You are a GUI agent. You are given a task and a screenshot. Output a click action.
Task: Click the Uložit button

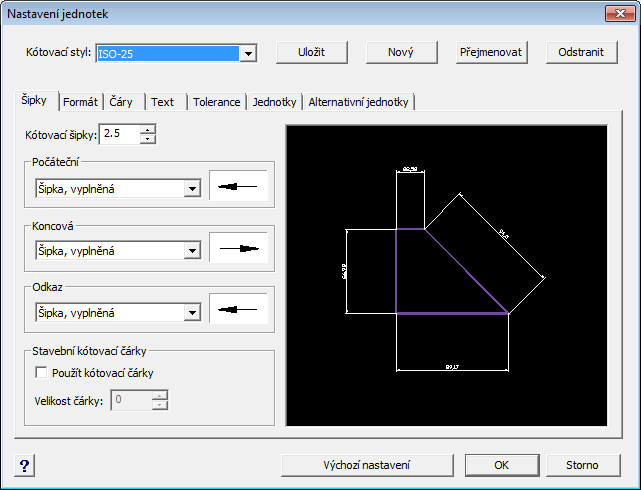312,52
